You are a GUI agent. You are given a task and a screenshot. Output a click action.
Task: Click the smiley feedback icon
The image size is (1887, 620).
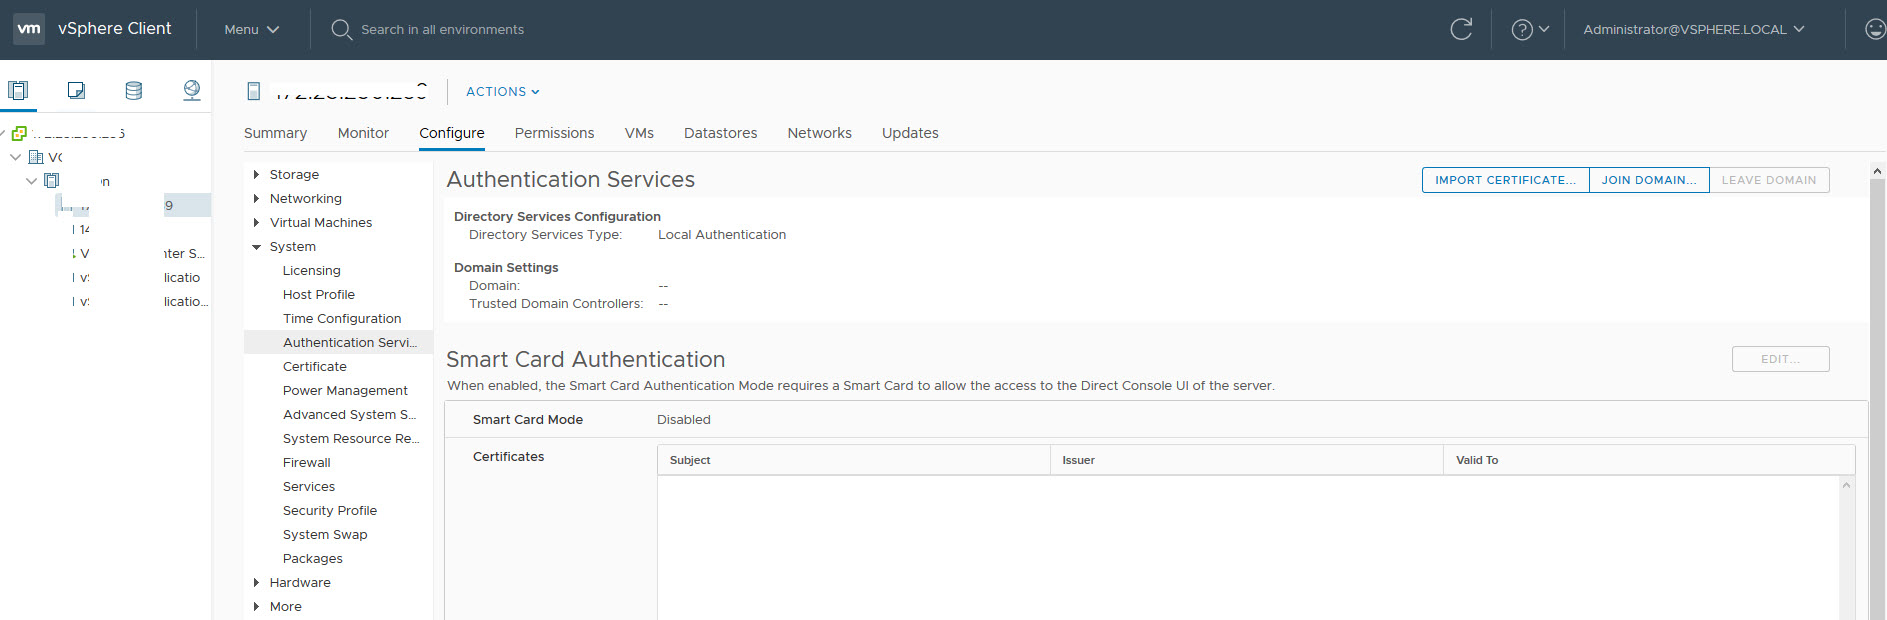[1875, 29]
